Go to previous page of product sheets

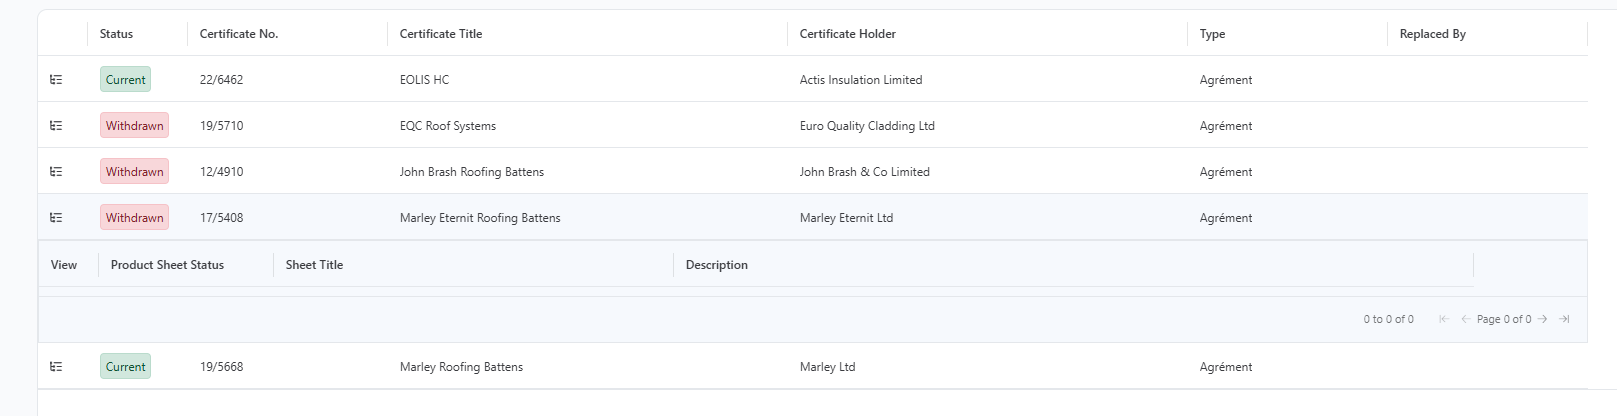(1466, 319)
